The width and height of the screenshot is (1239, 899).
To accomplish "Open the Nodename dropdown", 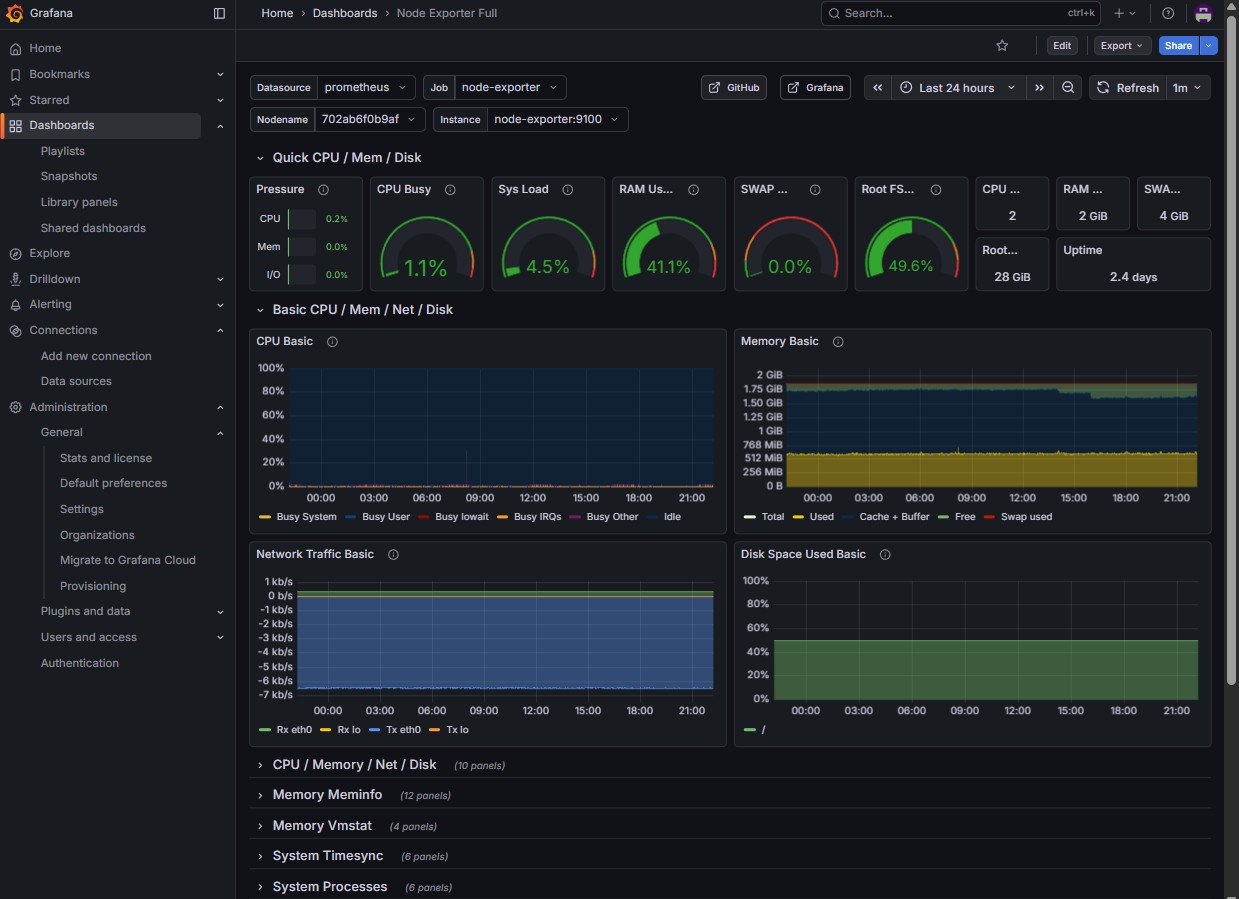I will 370,119.
